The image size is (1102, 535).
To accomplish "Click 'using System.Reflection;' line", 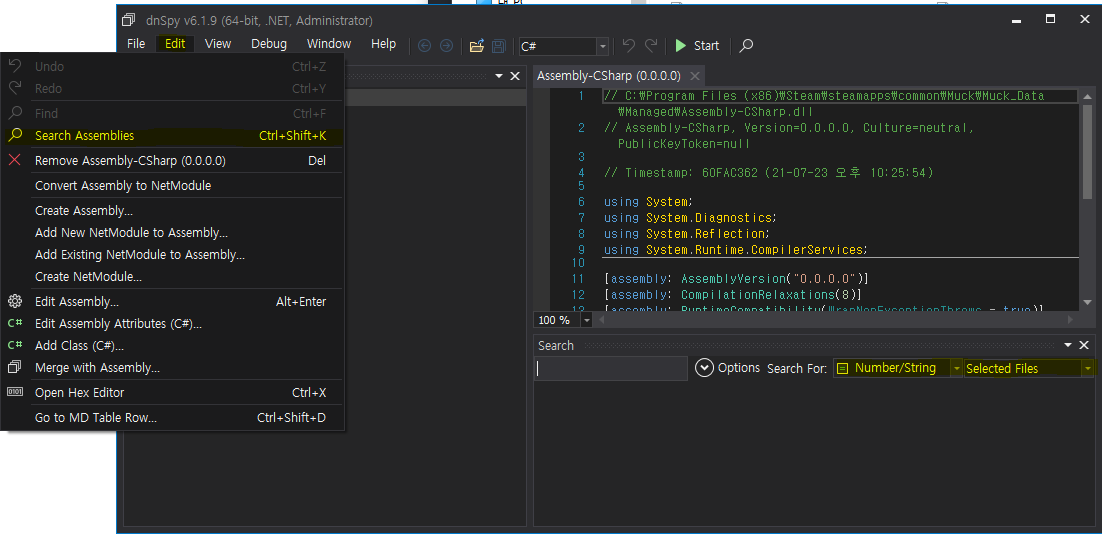I will coord(687,233).
